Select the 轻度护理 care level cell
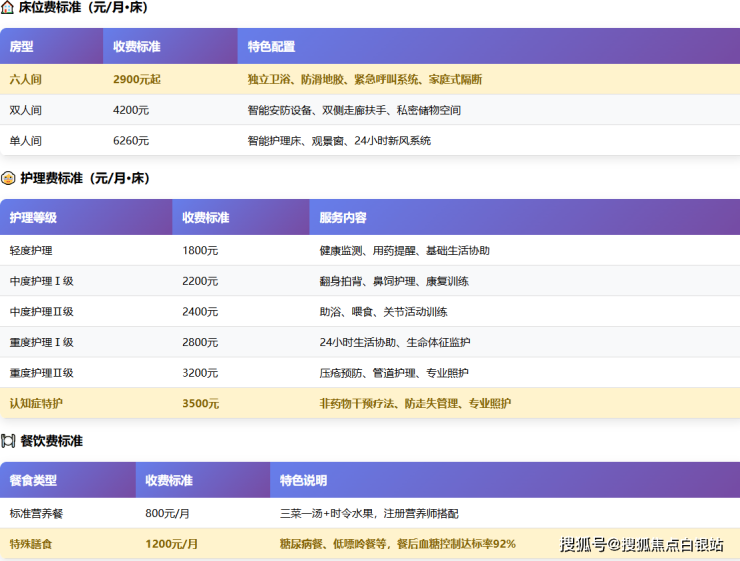The width and height of the screenshot is (740, 561). (31, 251)
